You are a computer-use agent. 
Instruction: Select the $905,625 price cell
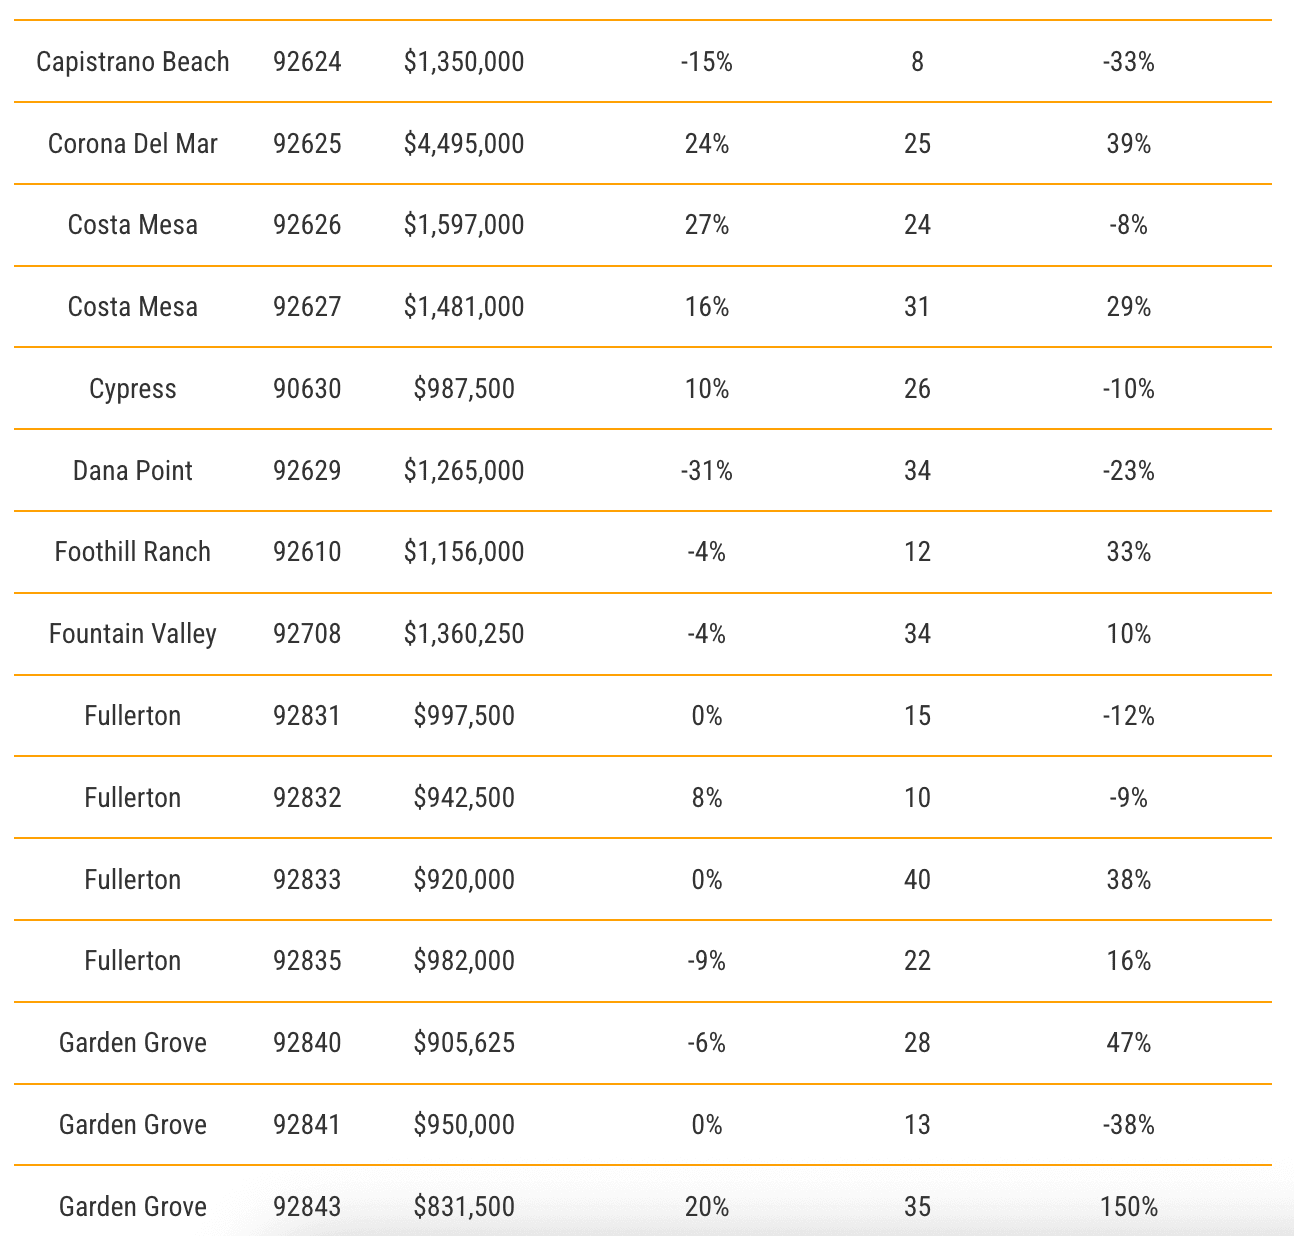[x=464, y=1043]
